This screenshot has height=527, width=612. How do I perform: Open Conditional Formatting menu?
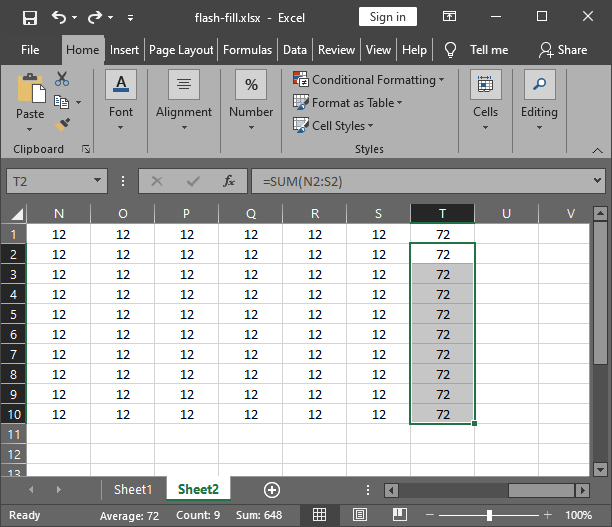[x=369, y=80]
